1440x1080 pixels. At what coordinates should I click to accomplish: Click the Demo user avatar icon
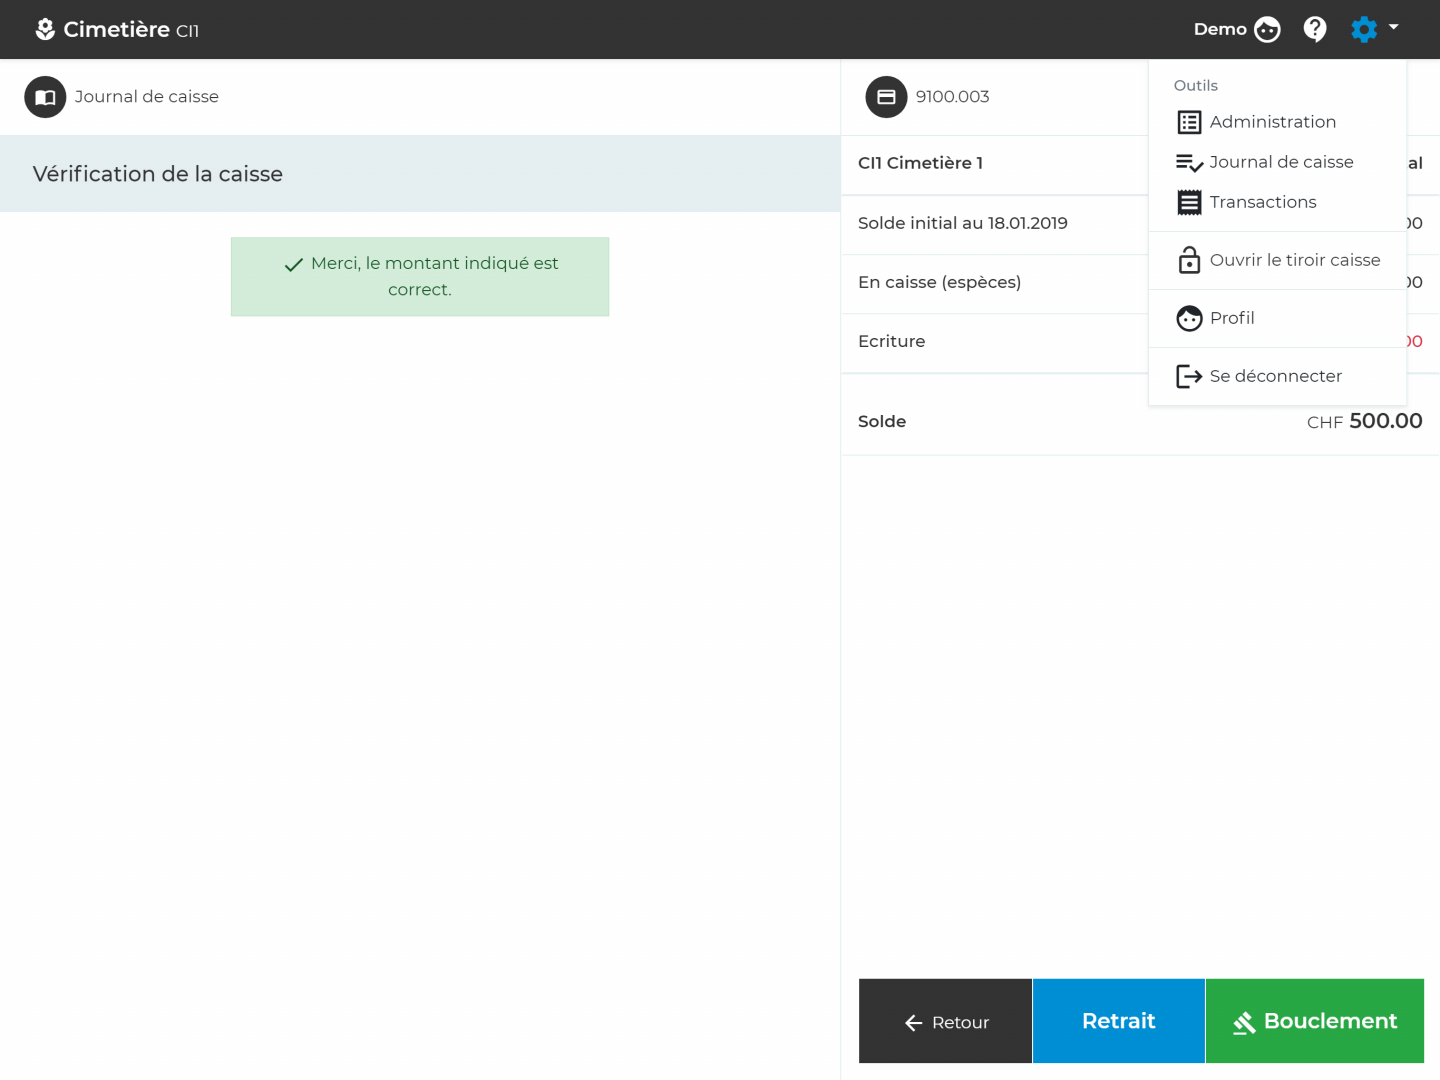(1267, 30)
